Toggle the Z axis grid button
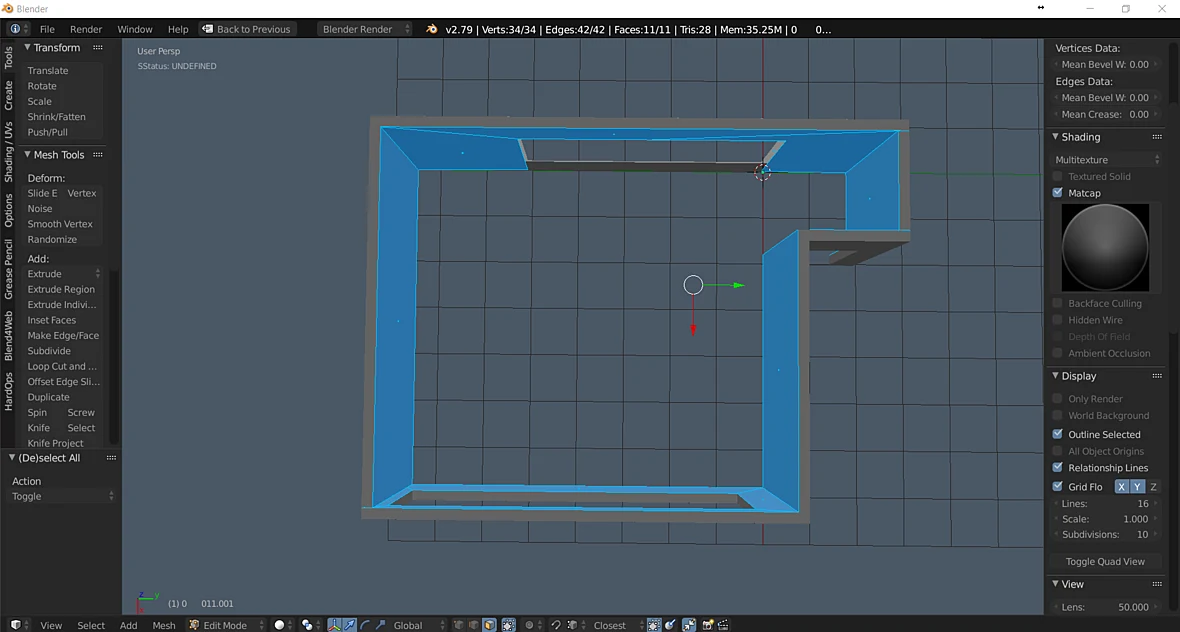Image resolution: width=1180 pixels, height=632 pixels. tap(1153, 487)
